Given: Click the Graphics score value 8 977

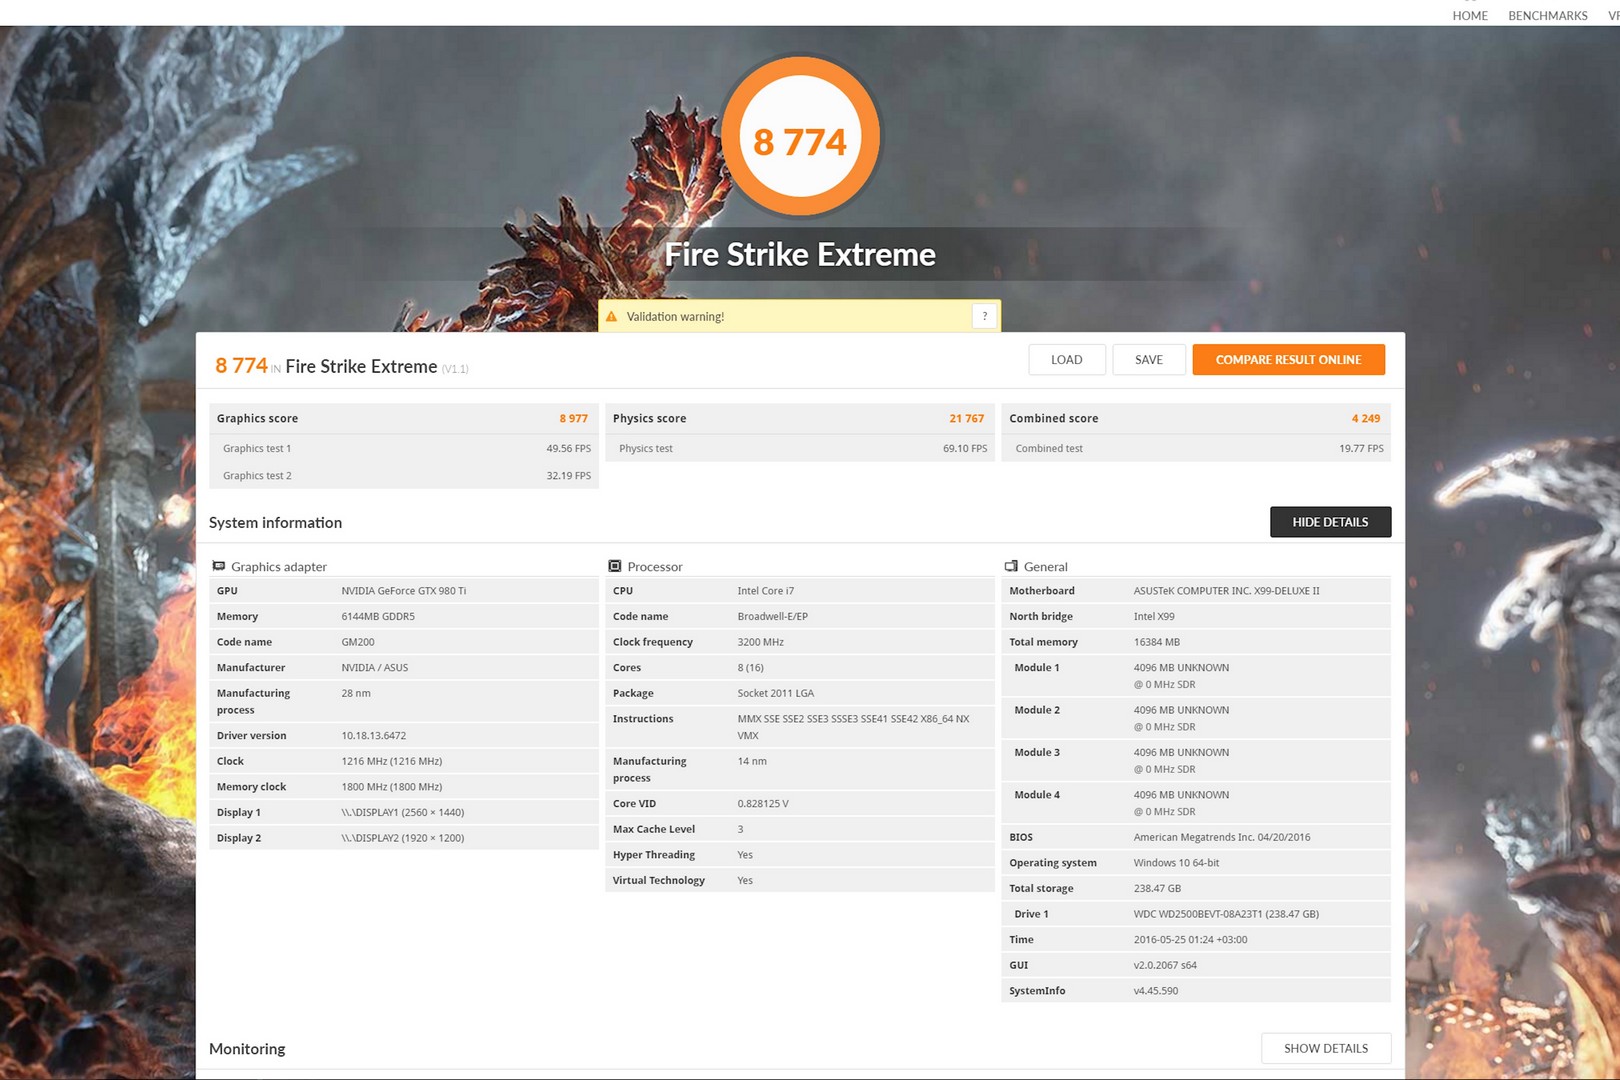Looking at the screenshot, I should [573, 419].
